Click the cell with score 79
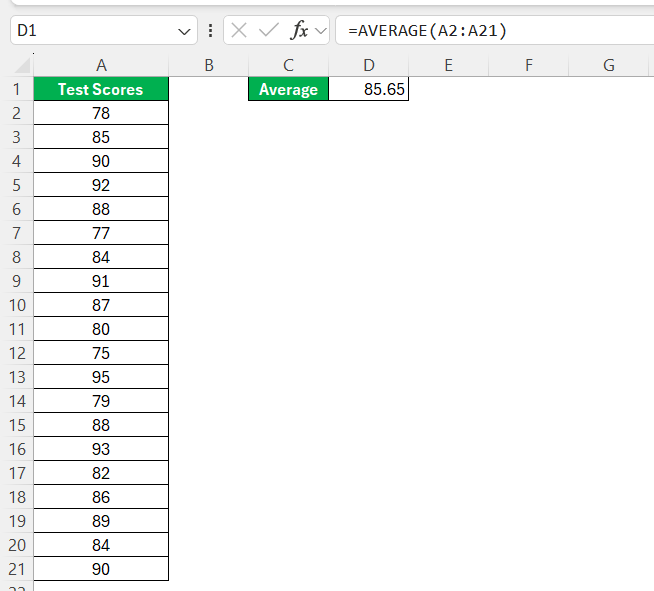The image size is (654, 591). [x=101, y=401]
